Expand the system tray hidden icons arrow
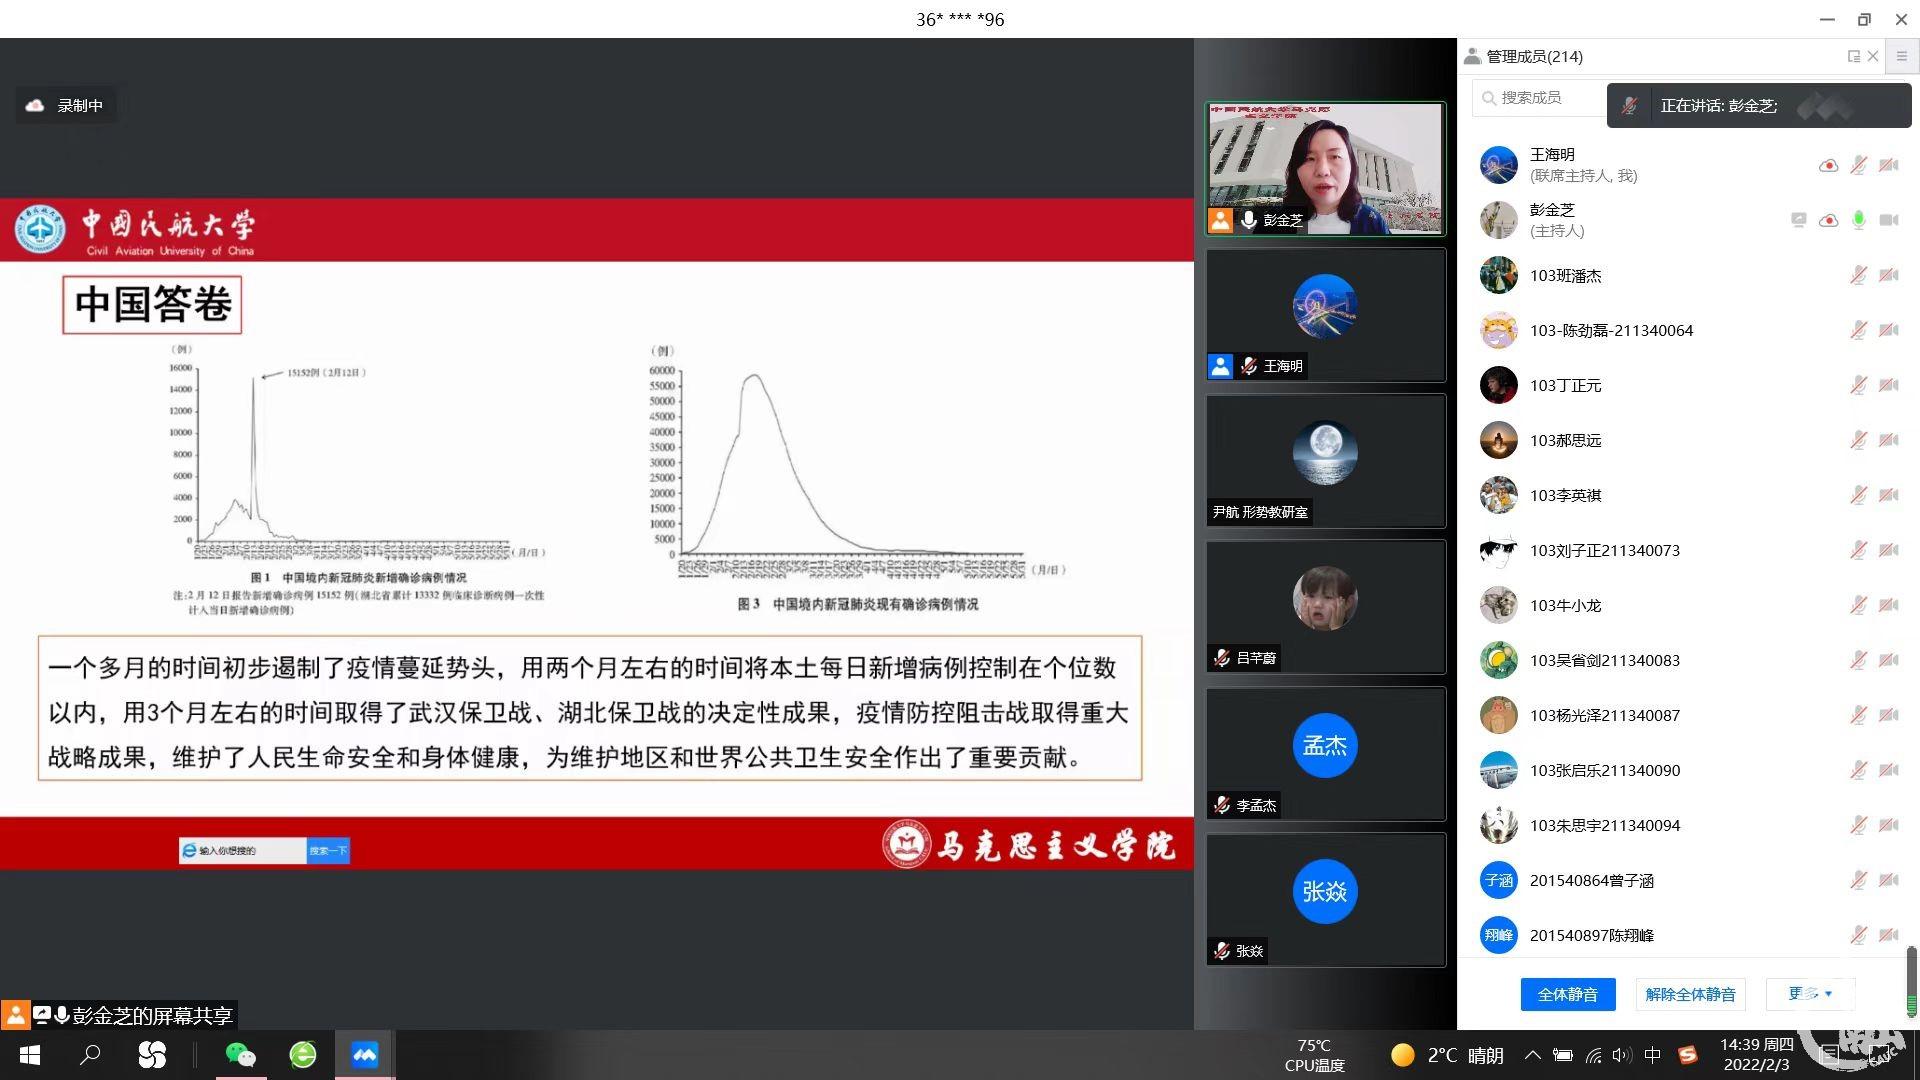Screen dimensions: 1920x1080 coord(1532,1055)
